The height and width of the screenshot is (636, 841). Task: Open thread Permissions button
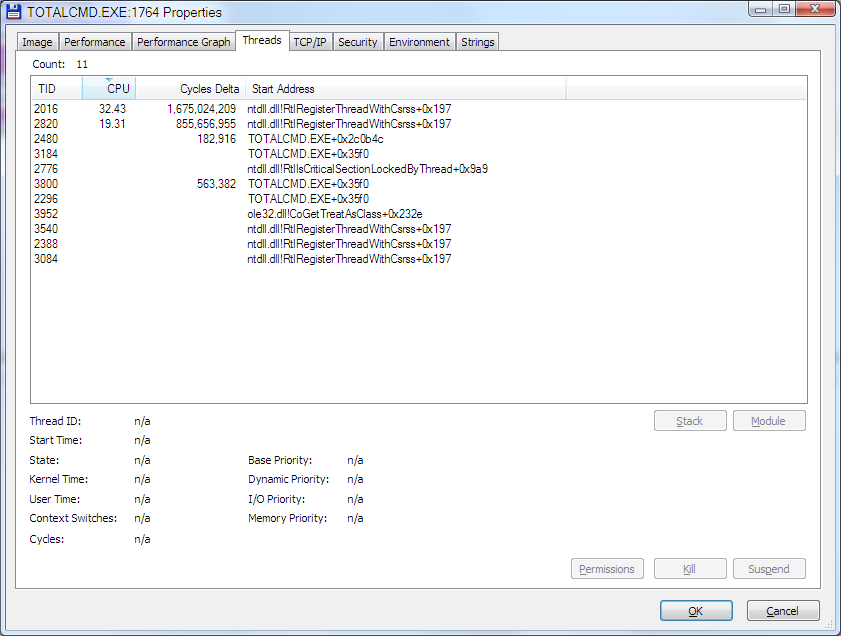607,569
